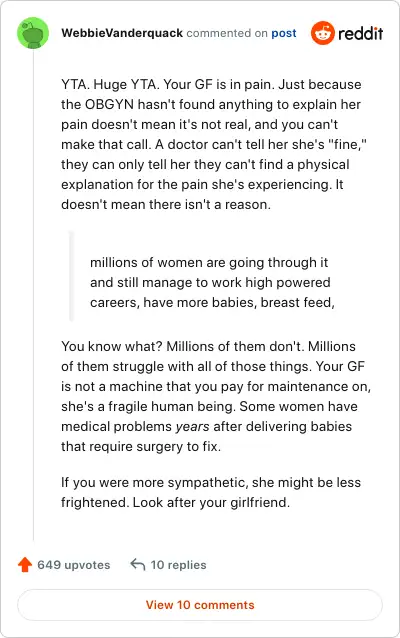Open the '10 replies' link

[178, 565]
